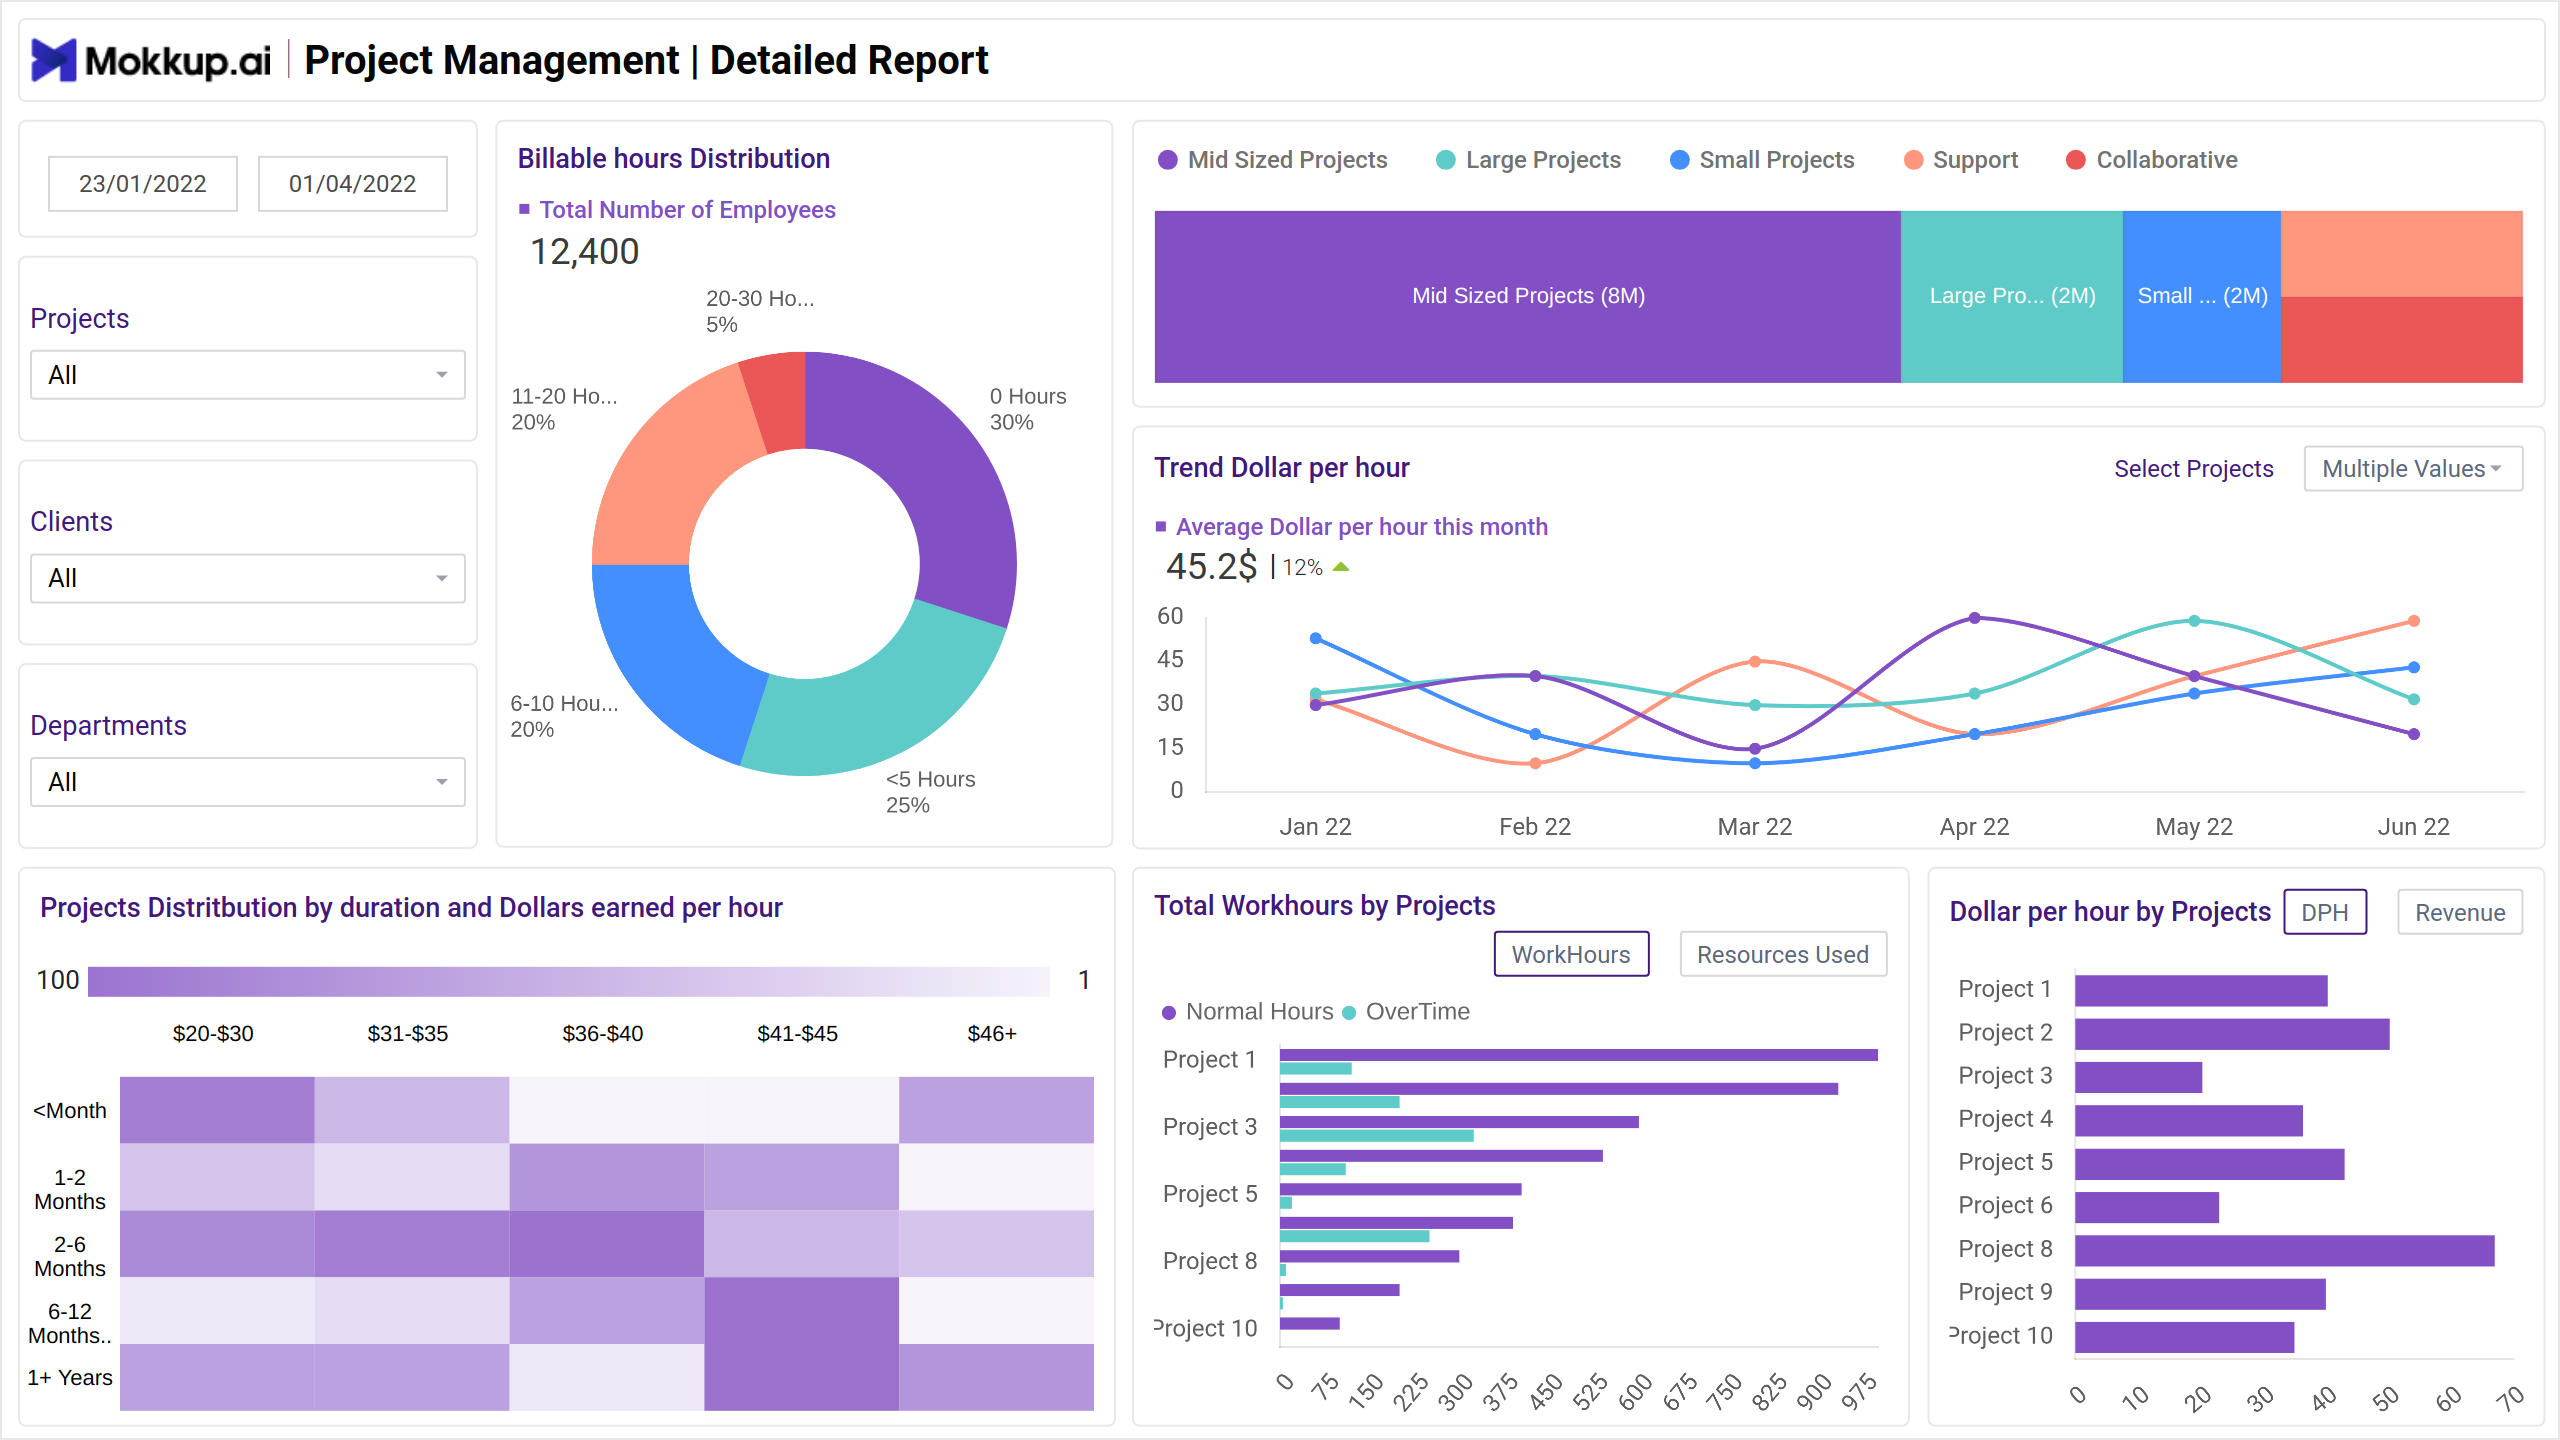This screenshot has width=2560, height=1440.
Task: Click the $41-$45 heatmap column header
Action: pyautogui.click(x=797, y=1034)
